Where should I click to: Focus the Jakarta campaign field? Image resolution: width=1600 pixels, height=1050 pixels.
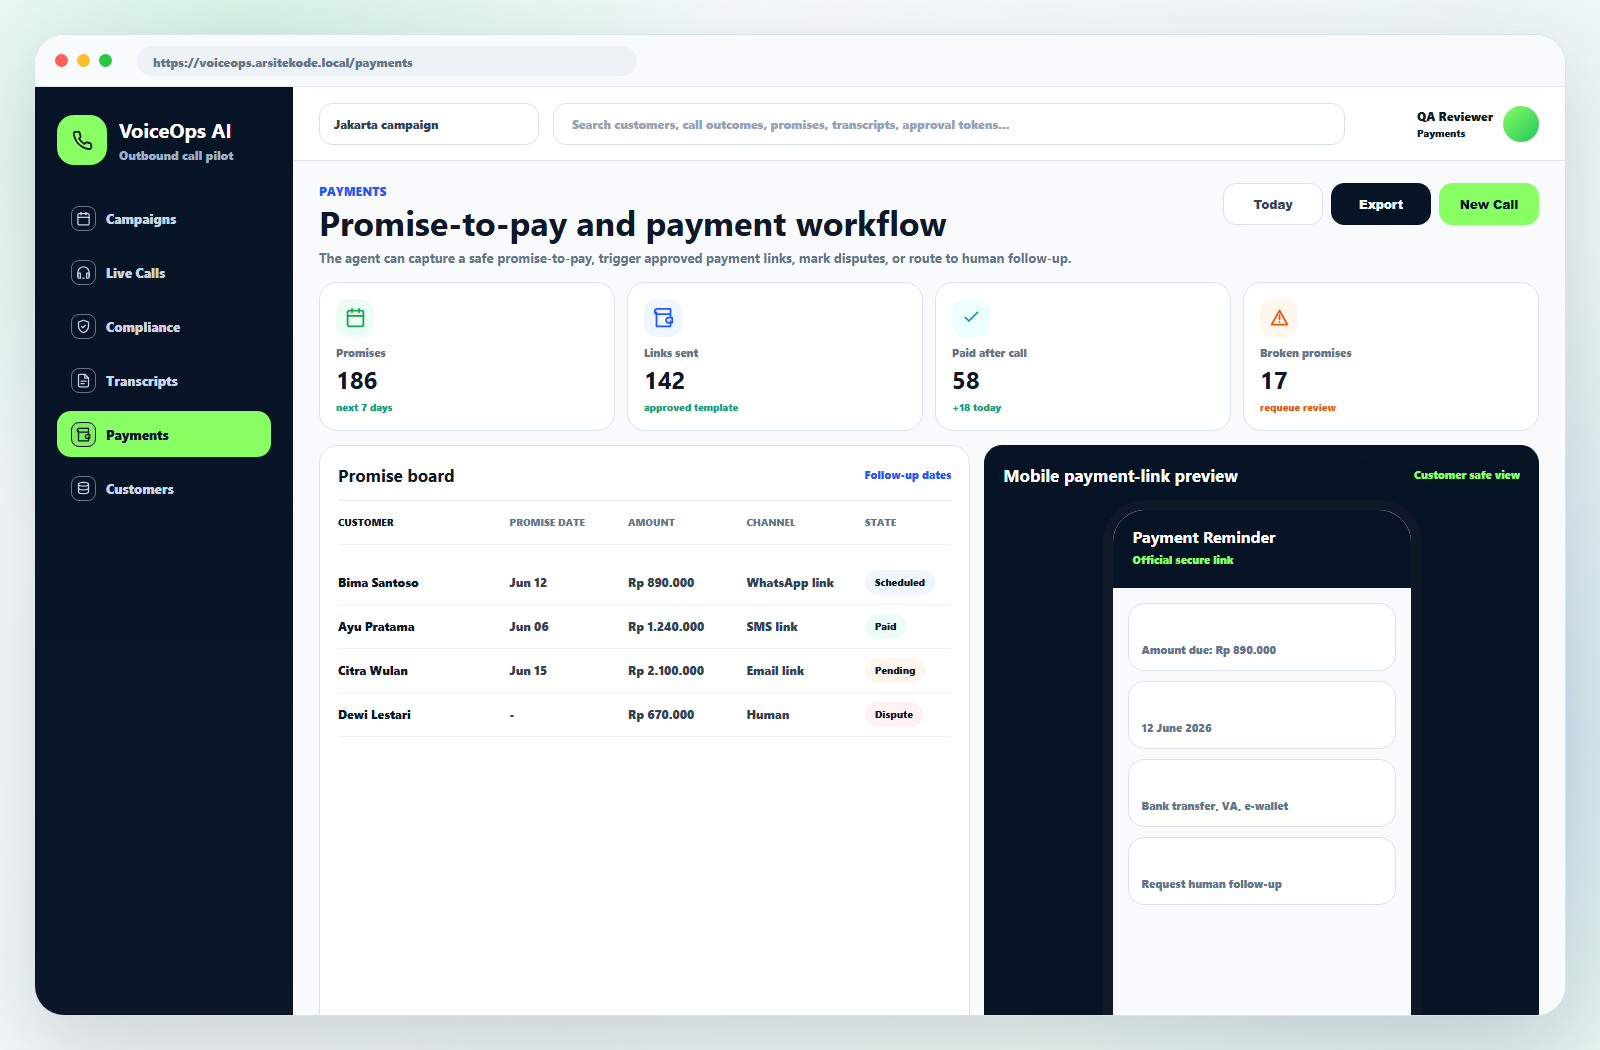429,124
